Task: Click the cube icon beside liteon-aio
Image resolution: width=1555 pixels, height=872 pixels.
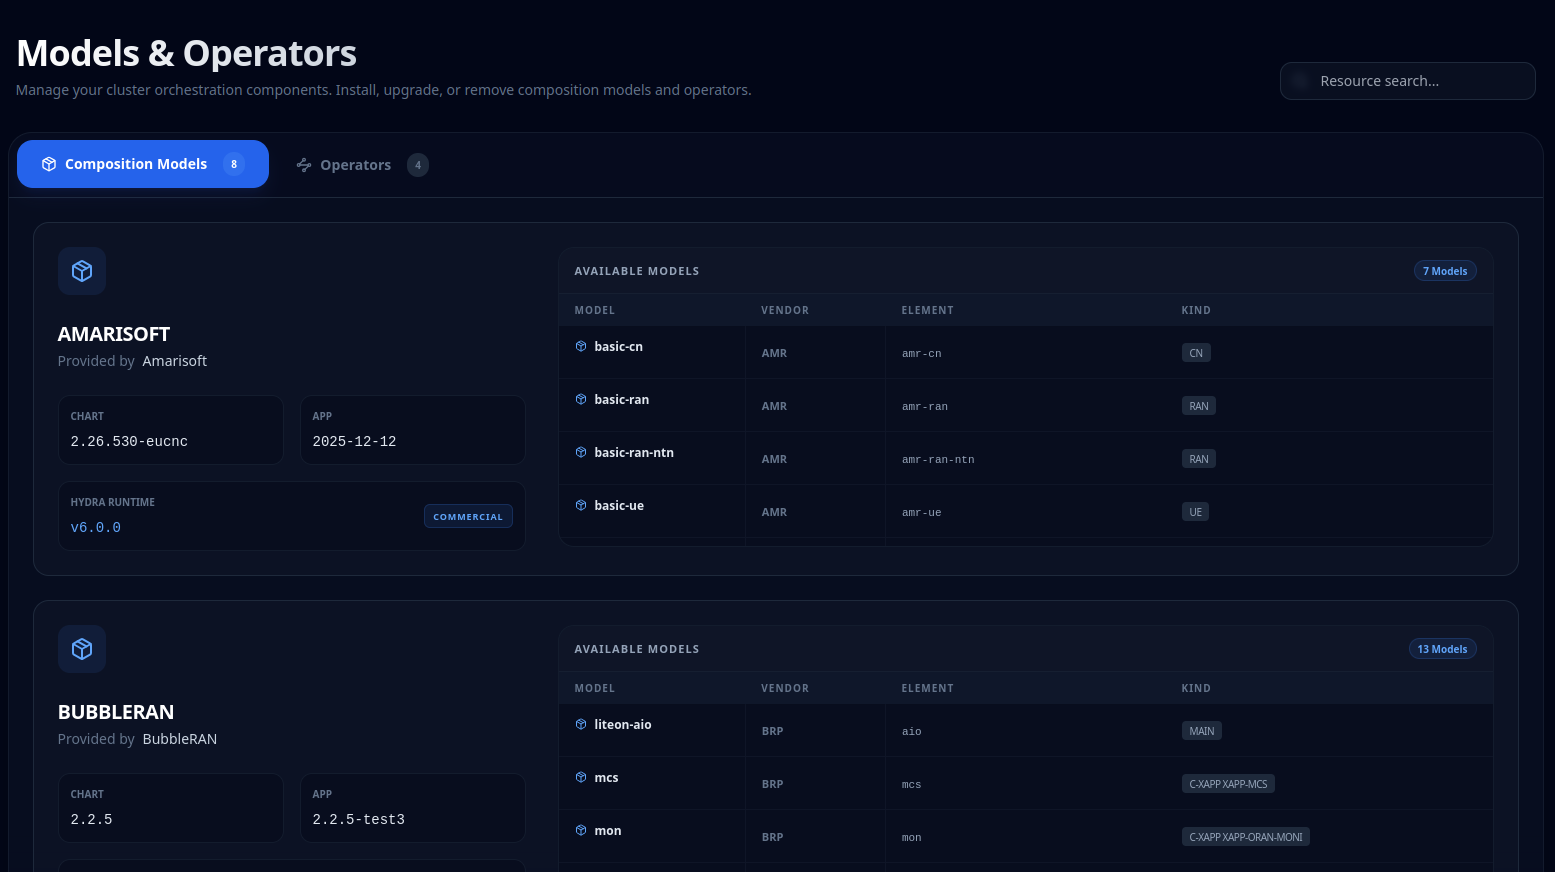Action: [581, 724]
